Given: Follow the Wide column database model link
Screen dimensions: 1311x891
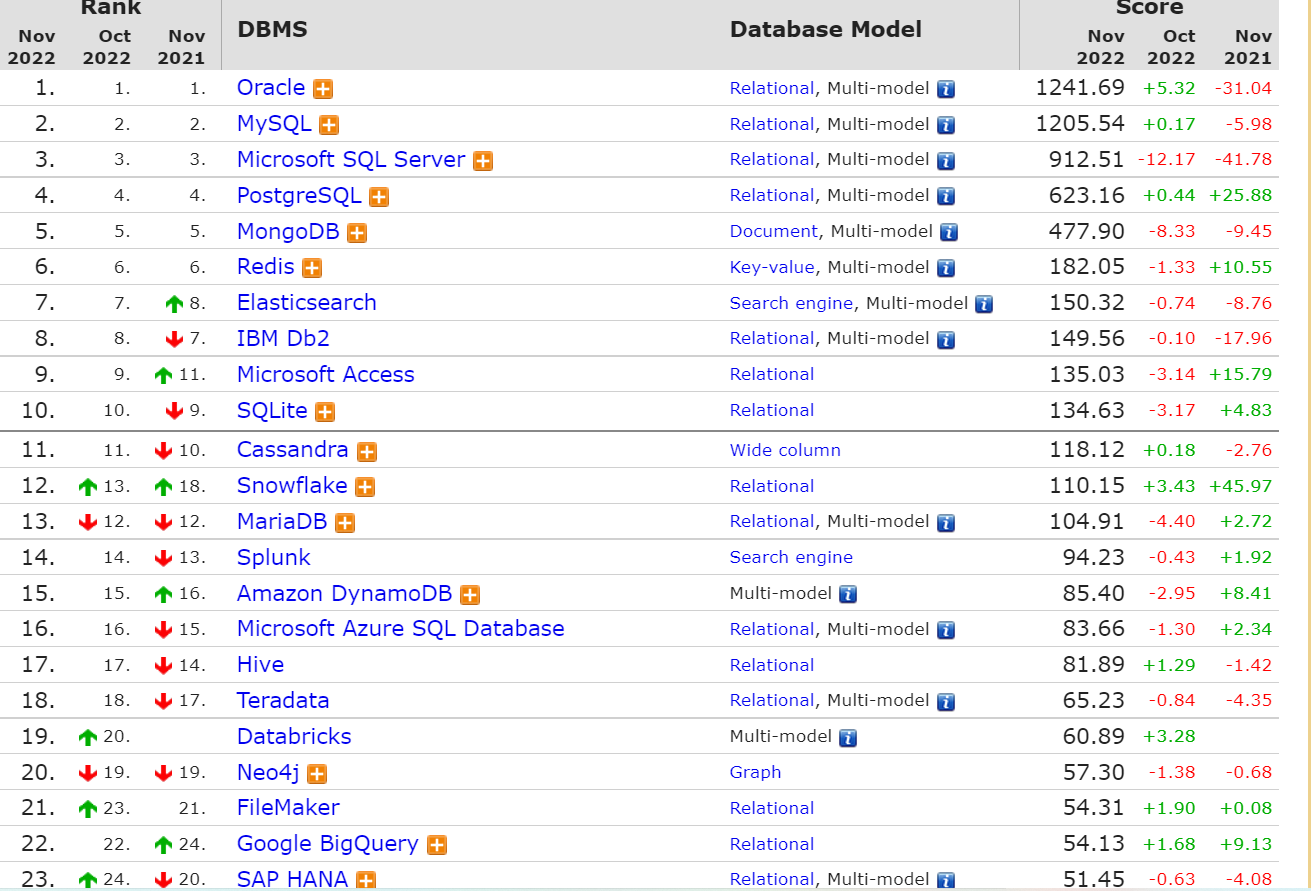Looking at the screenshot, I should click(785, 450).
